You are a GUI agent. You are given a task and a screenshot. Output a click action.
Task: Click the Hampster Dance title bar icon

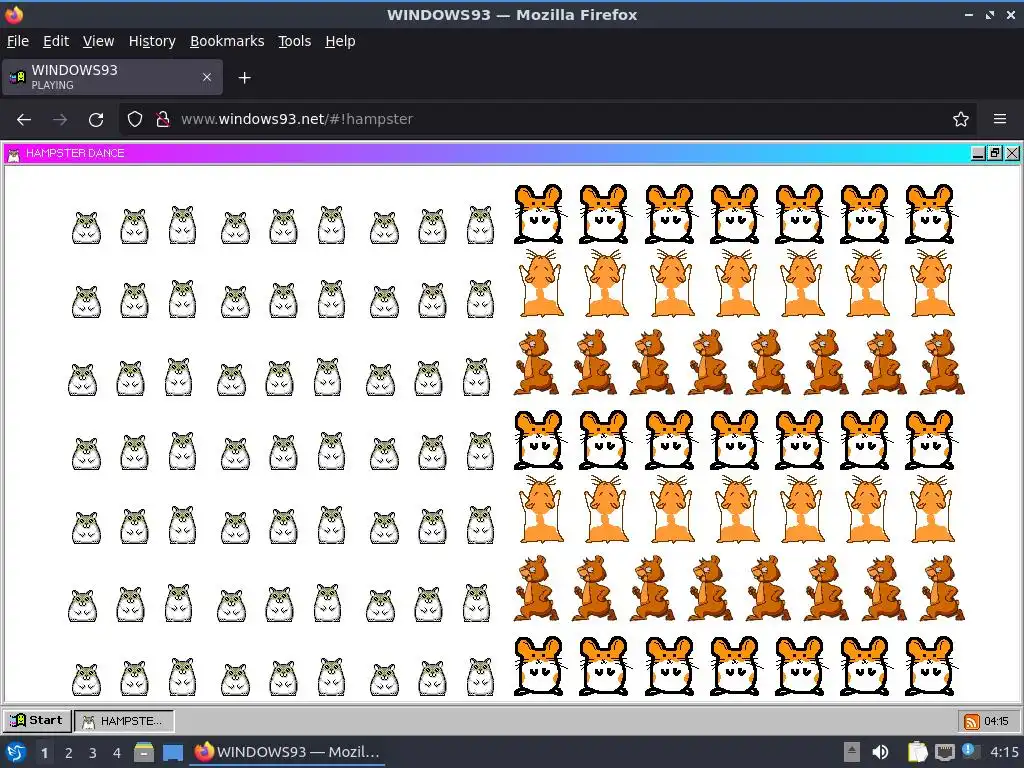(x=13, y=154)
